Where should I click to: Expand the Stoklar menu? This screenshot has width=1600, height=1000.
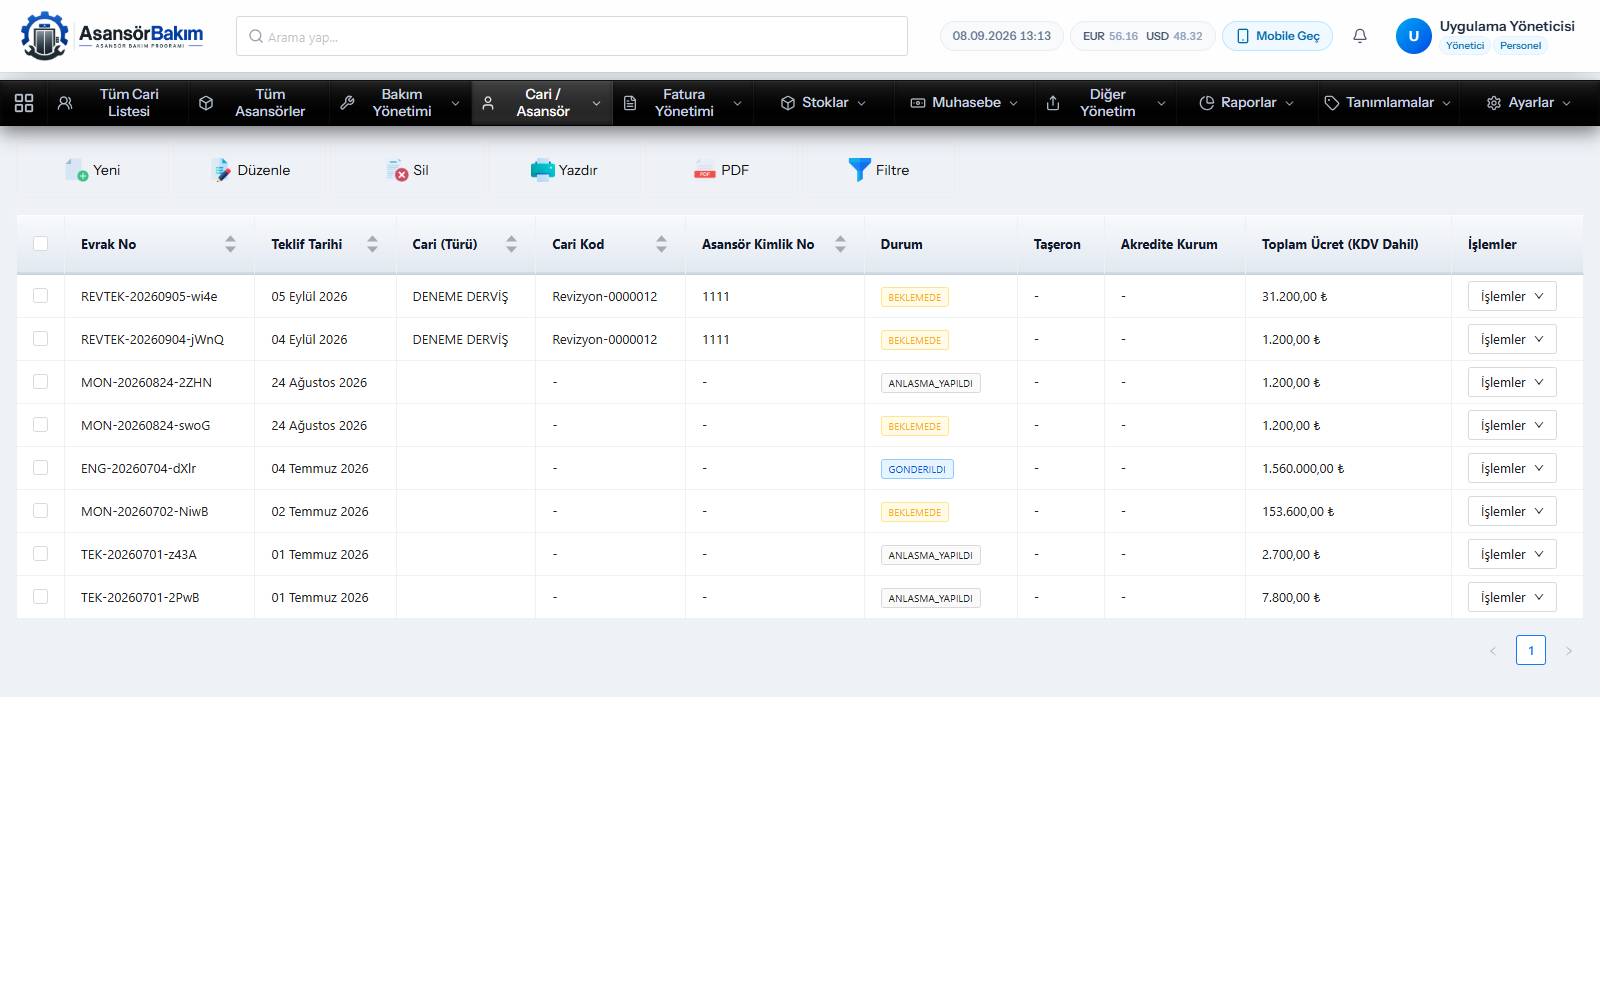pyautogui.click(x=823, y=103)
